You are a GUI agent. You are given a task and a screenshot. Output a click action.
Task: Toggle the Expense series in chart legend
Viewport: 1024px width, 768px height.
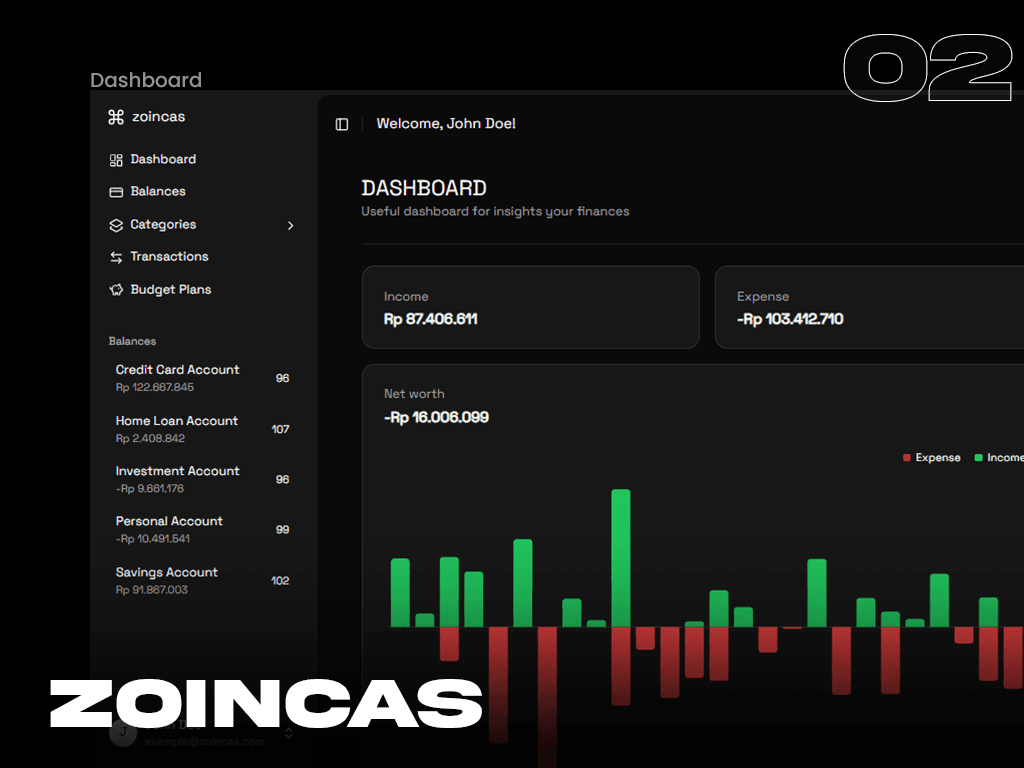(931, 457)
